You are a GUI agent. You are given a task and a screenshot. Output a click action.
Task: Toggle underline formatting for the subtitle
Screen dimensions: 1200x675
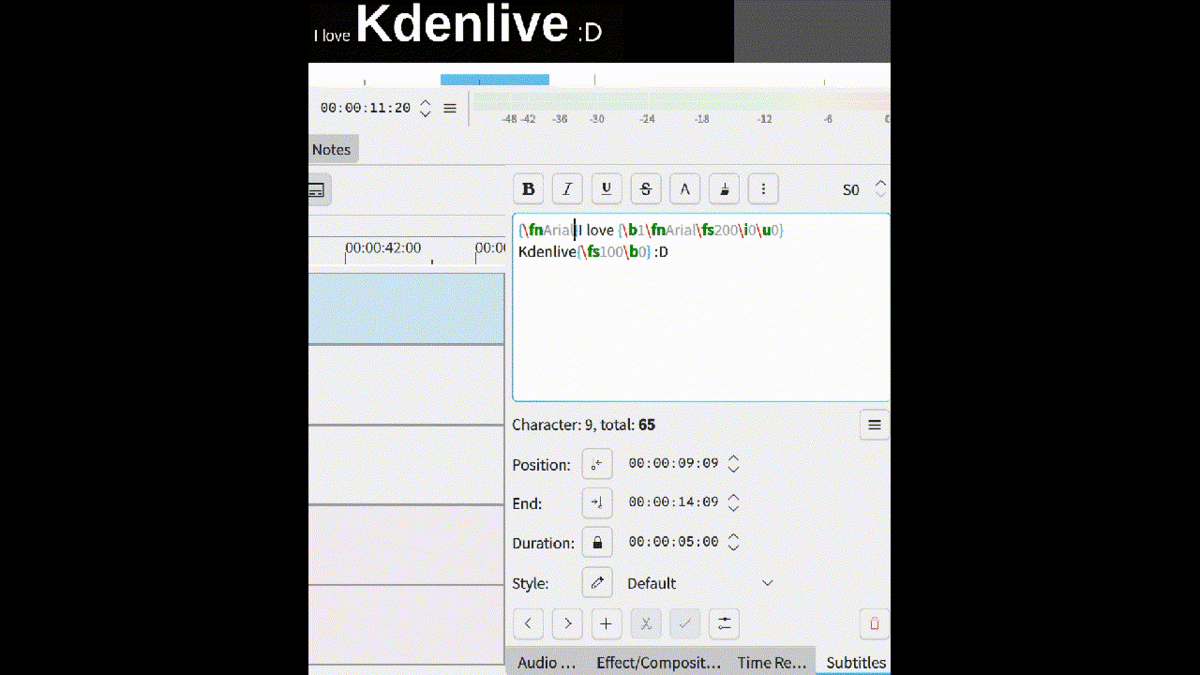pos(606,189)
